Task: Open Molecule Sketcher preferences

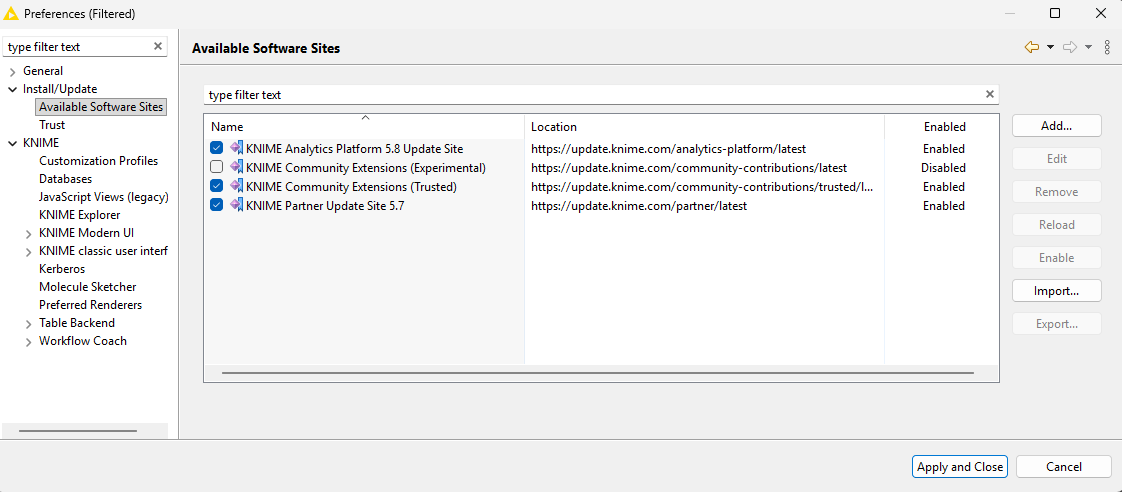Action: click(x=87, y=287)
